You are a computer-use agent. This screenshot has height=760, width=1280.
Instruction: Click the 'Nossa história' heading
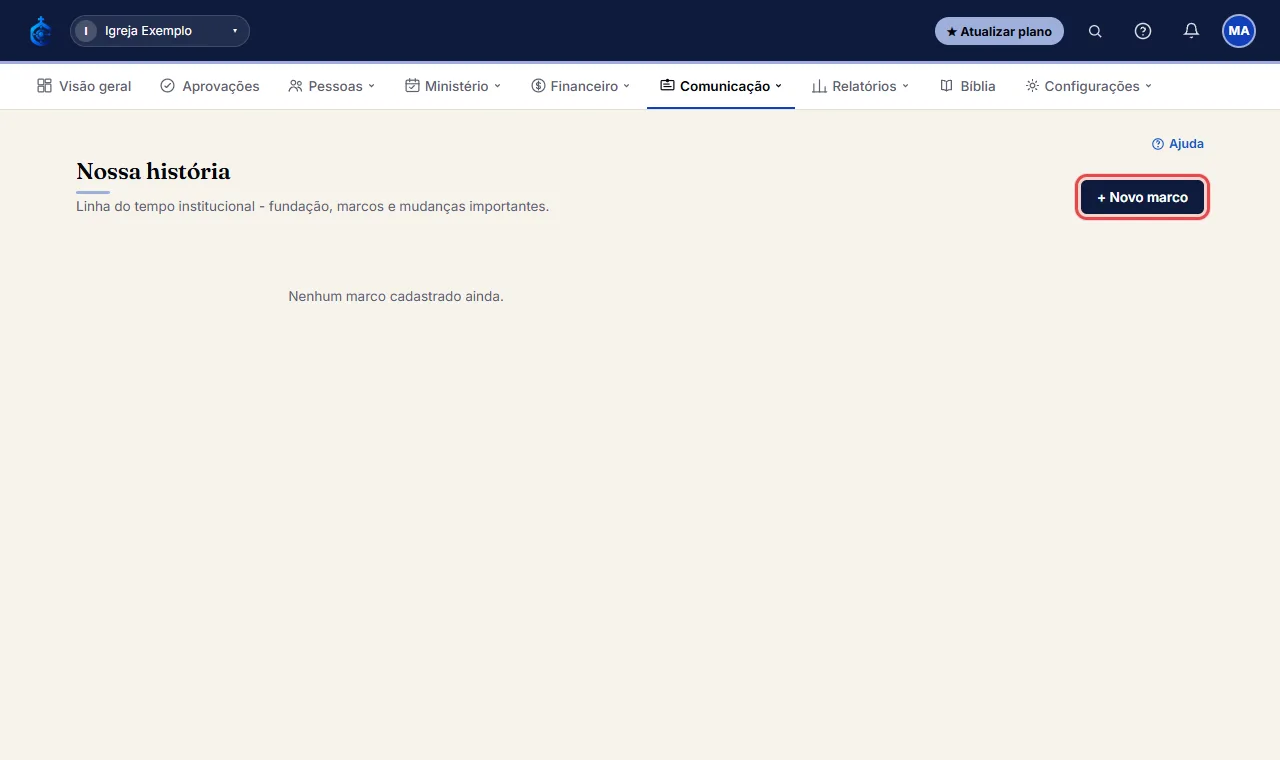pos(153,172)
